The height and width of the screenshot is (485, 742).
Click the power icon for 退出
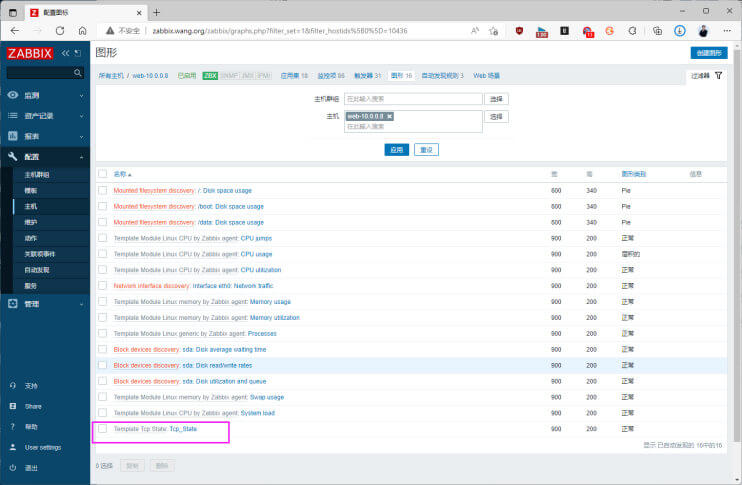click(13, 467)
